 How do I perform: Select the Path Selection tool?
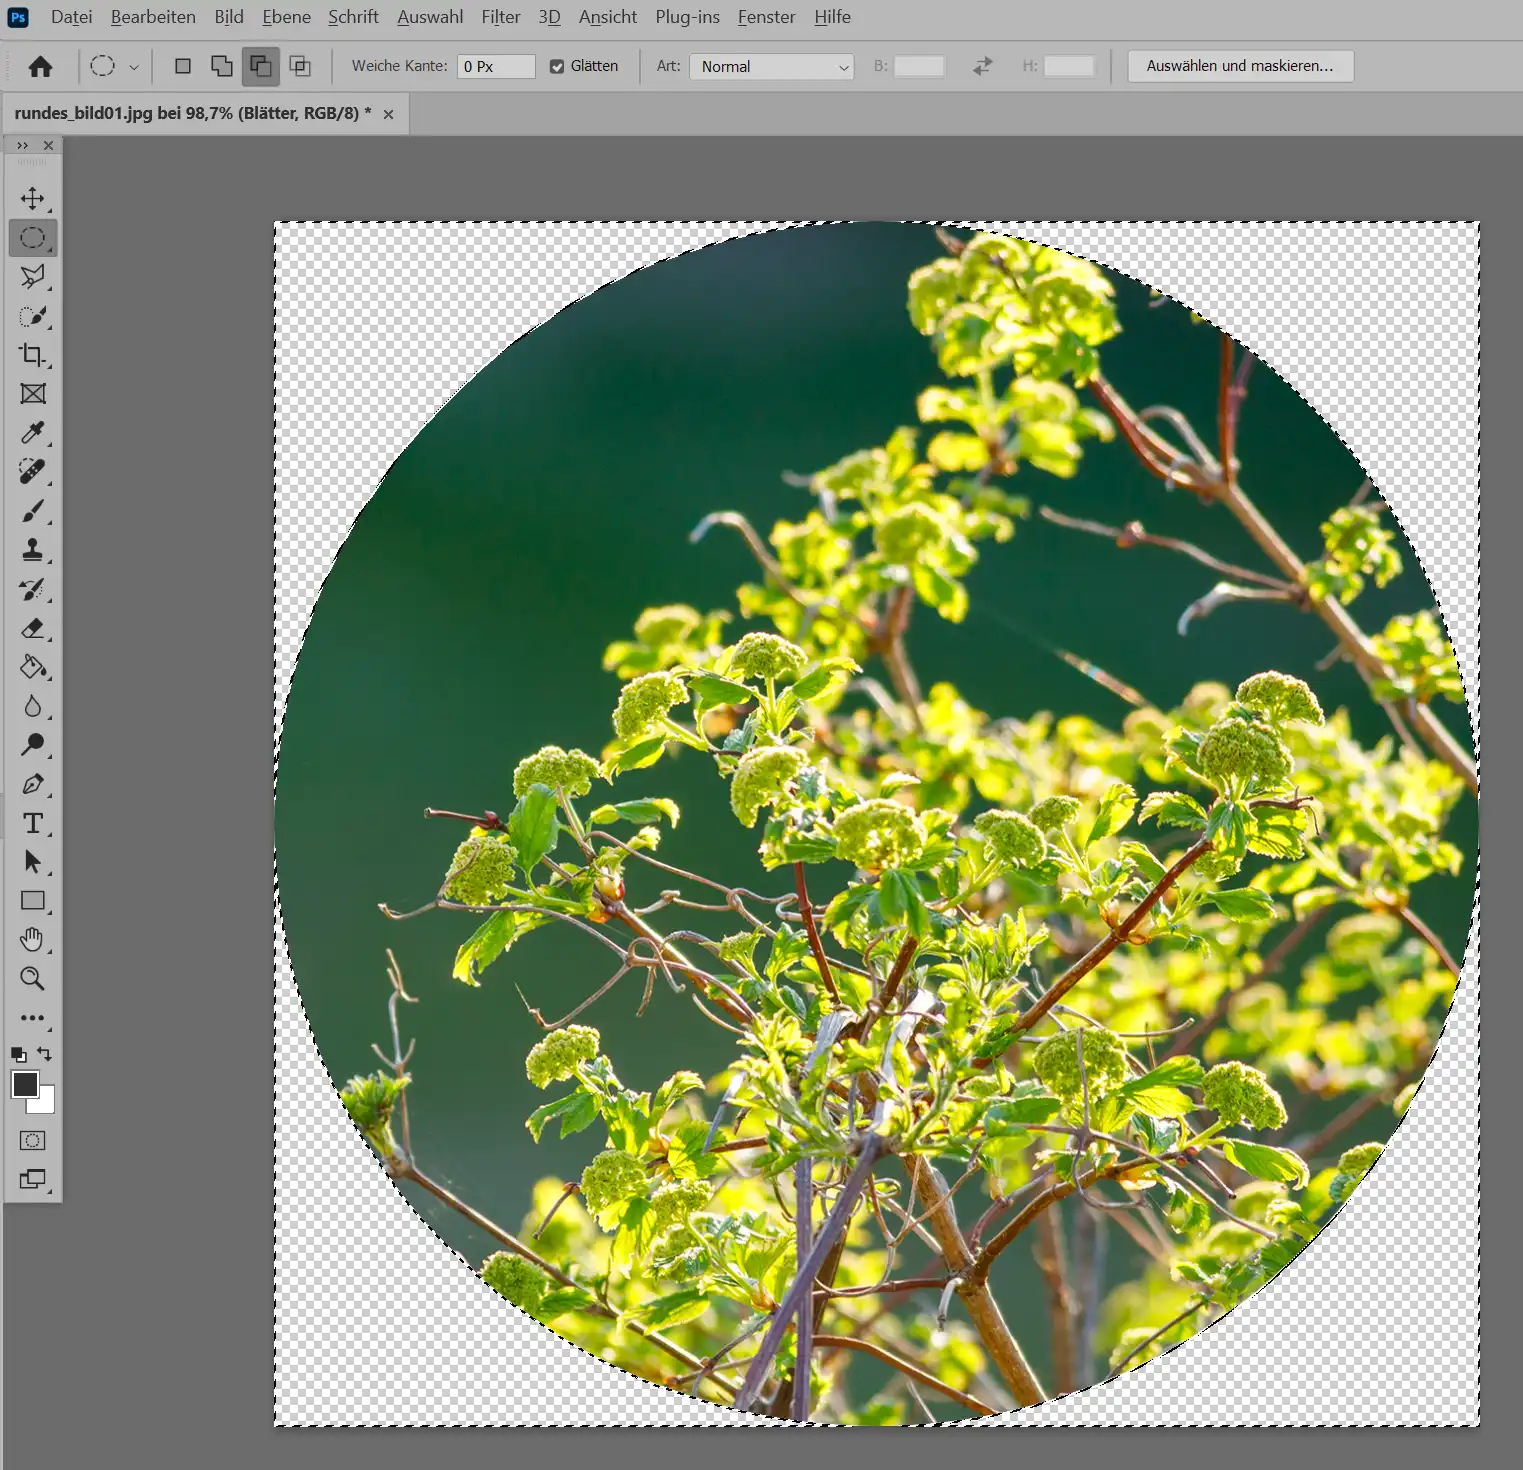[x=33, y=862]
